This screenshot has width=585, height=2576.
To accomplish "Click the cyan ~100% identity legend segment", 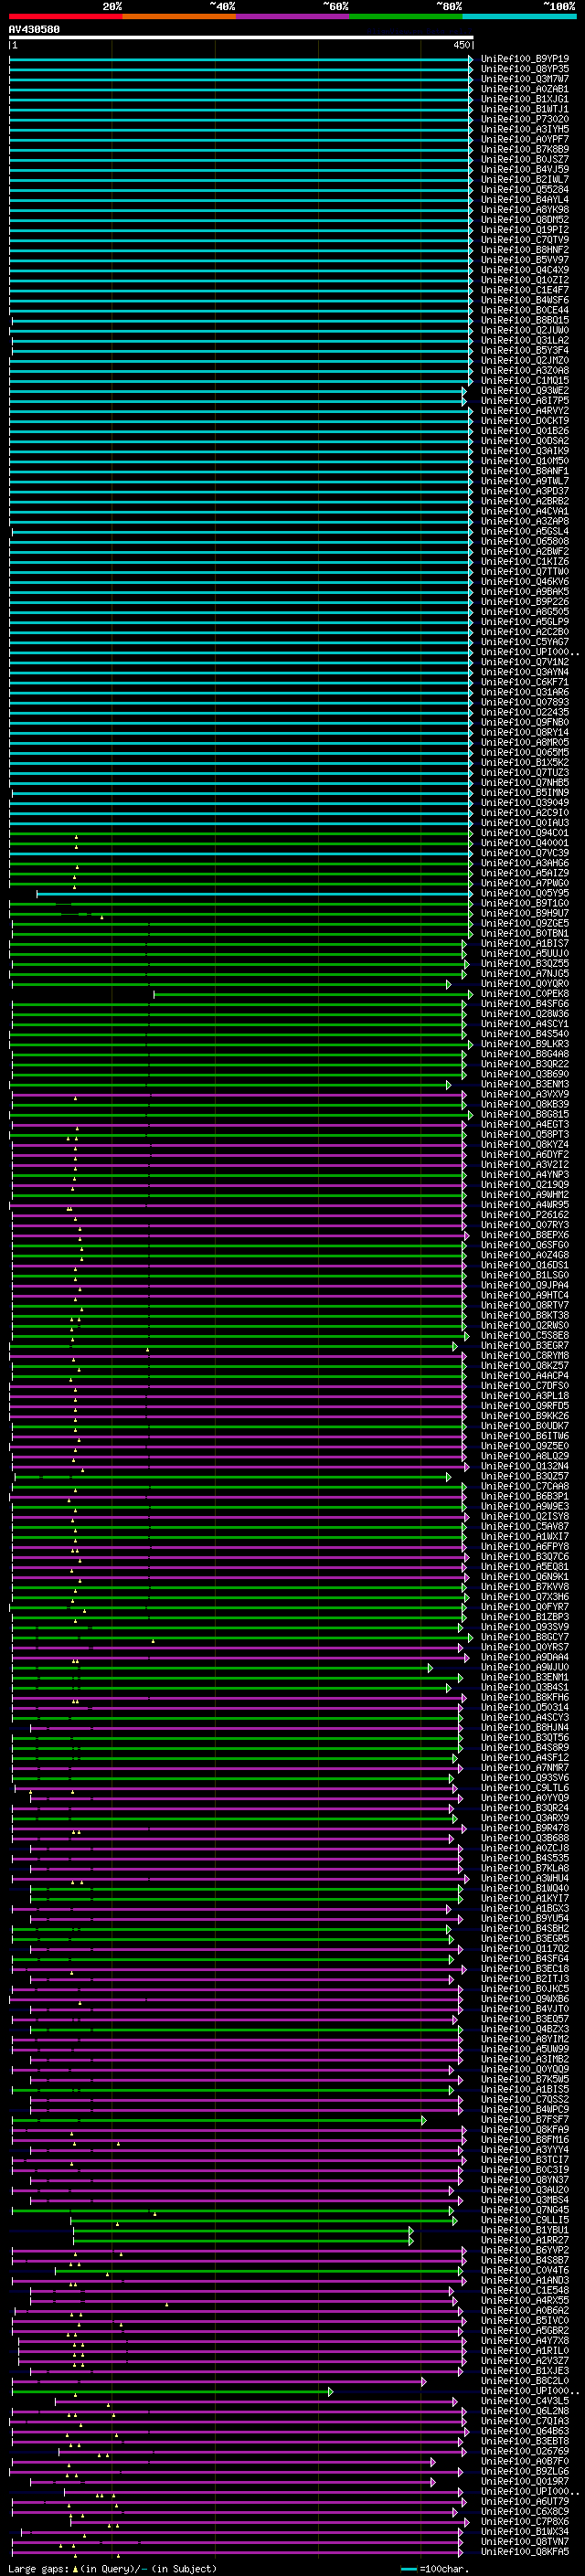I will click(519, 16).
